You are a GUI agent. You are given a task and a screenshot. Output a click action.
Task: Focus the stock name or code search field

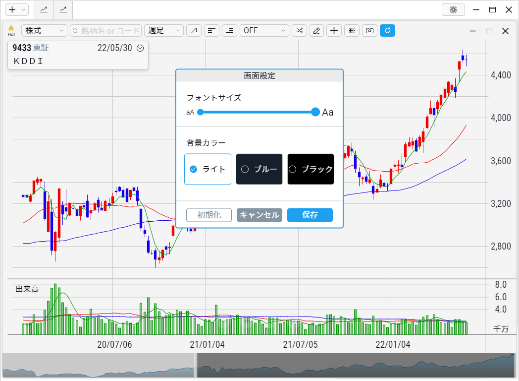(x=106, y=31)
